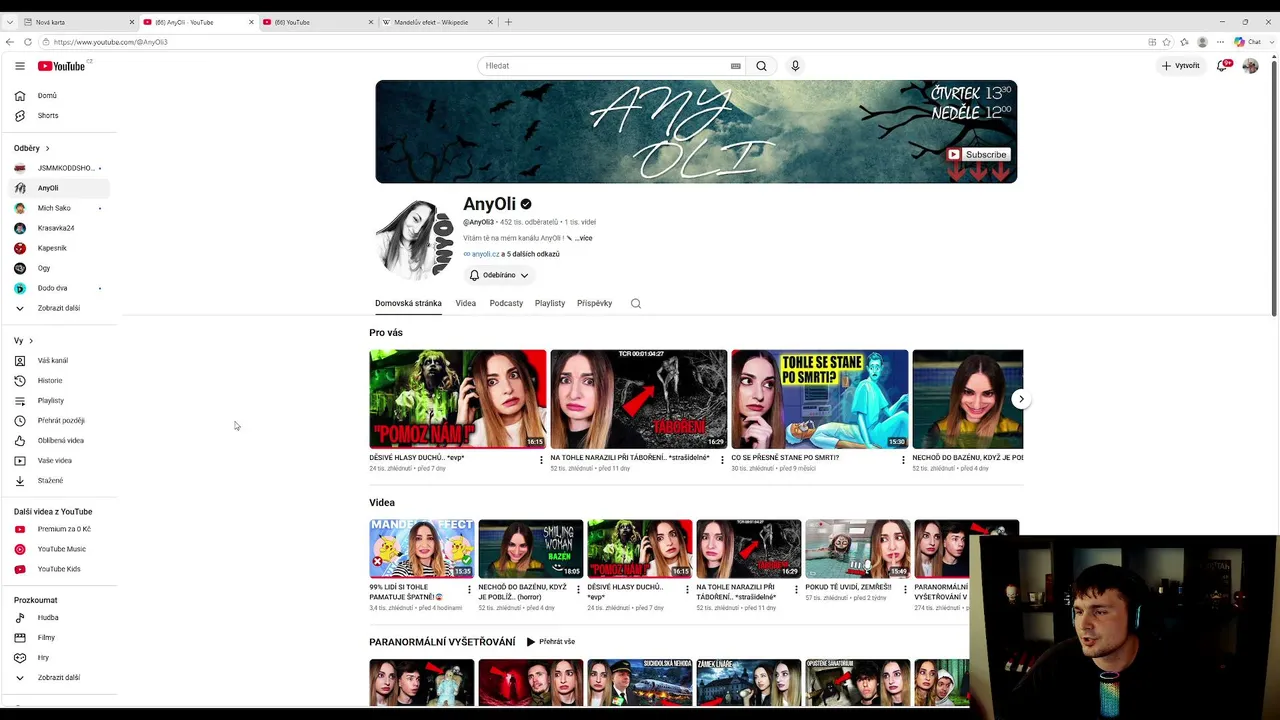
Task: Go back with browser back arrow
Action: pos(10,42)
